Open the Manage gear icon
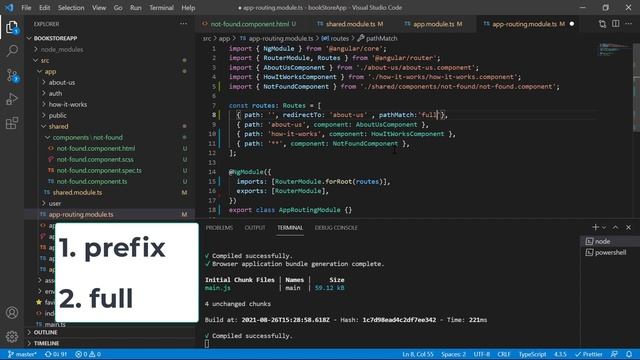640x360 pixels. (12, 336)
